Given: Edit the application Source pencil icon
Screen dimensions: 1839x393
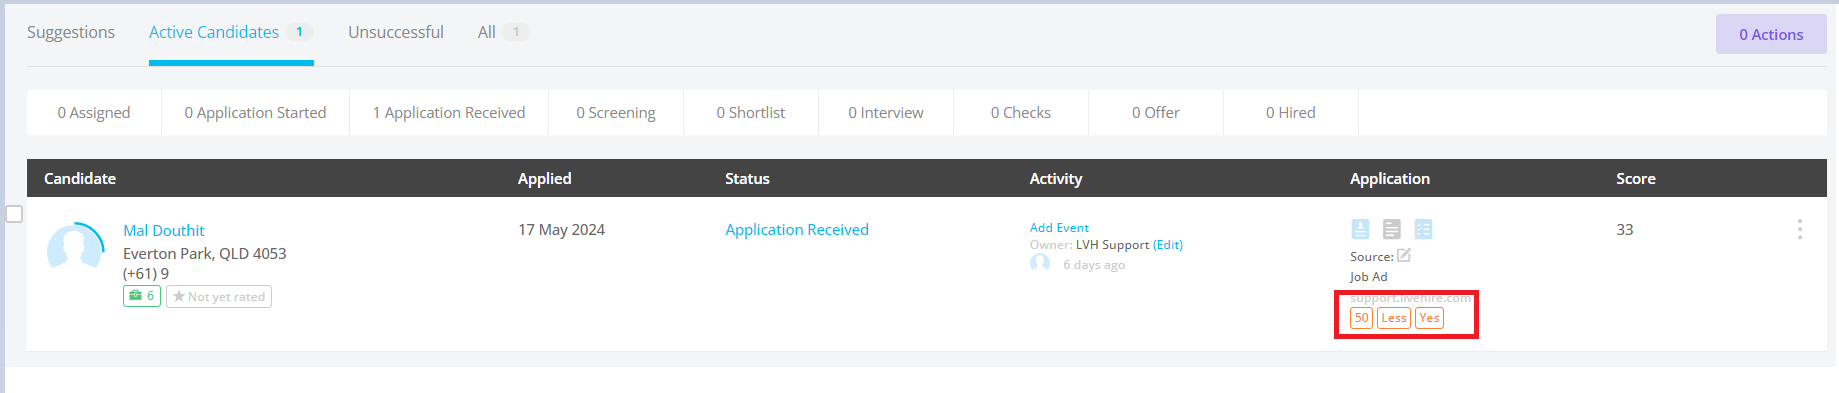Looking at the screenshot, I should click(1404, 256).
